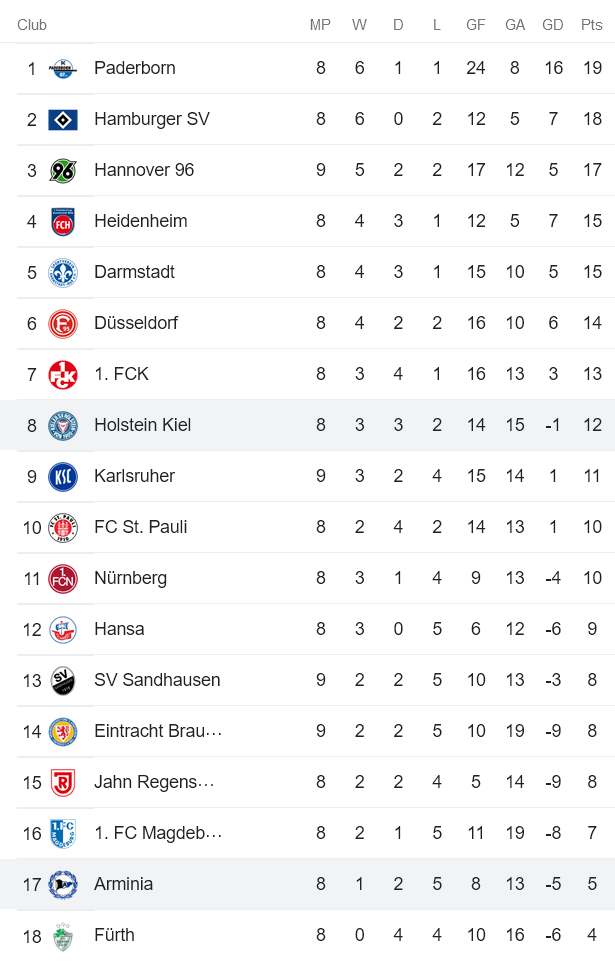Sort by the Pts column header
Screen dimensions: 615x969
(x=591, y=25)
